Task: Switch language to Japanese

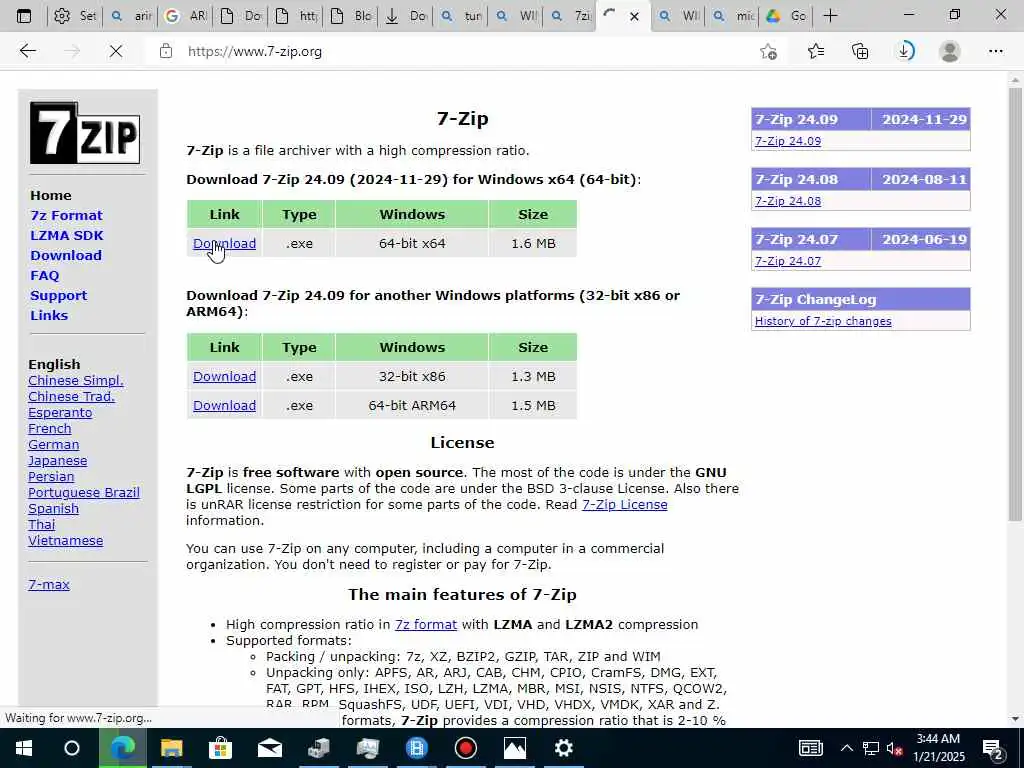Action: pos(57,460)
